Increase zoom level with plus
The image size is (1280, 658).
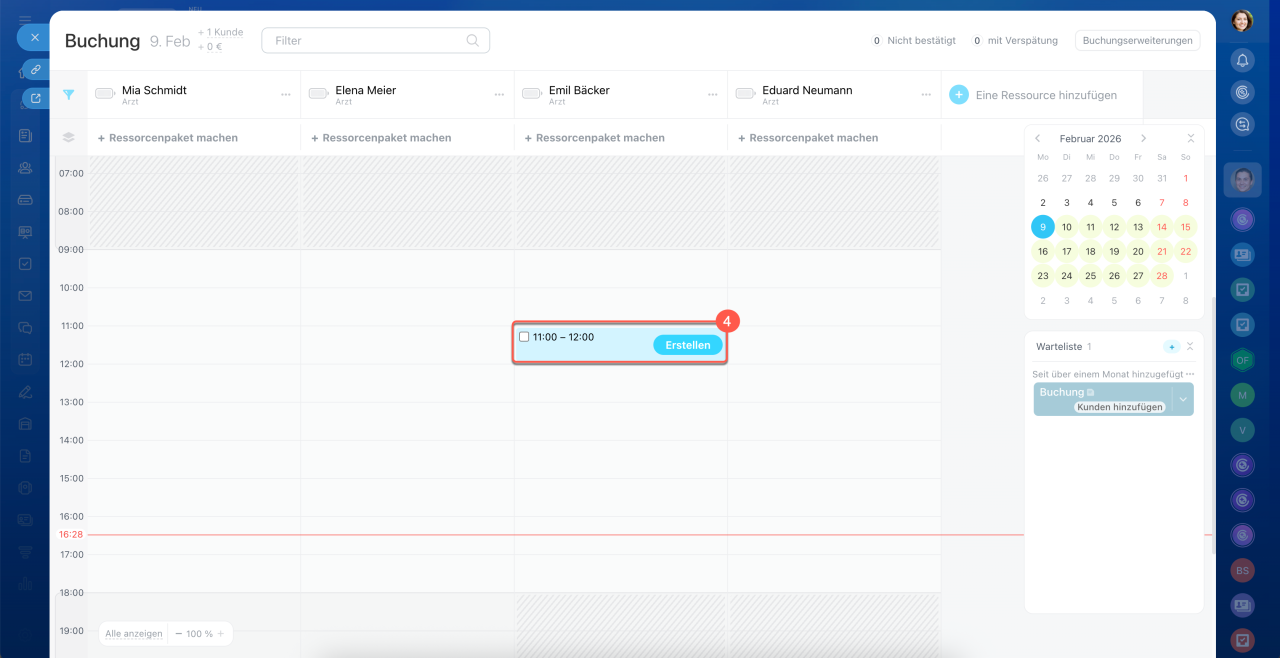coord(221,634)
